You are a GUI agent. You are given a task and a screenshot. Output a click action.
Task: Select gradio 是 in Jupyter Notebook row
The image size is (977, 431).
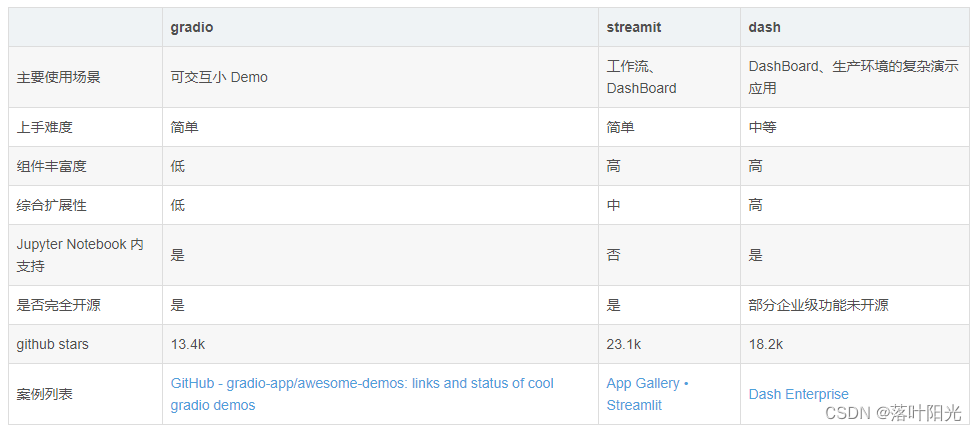tap(178, 255)
